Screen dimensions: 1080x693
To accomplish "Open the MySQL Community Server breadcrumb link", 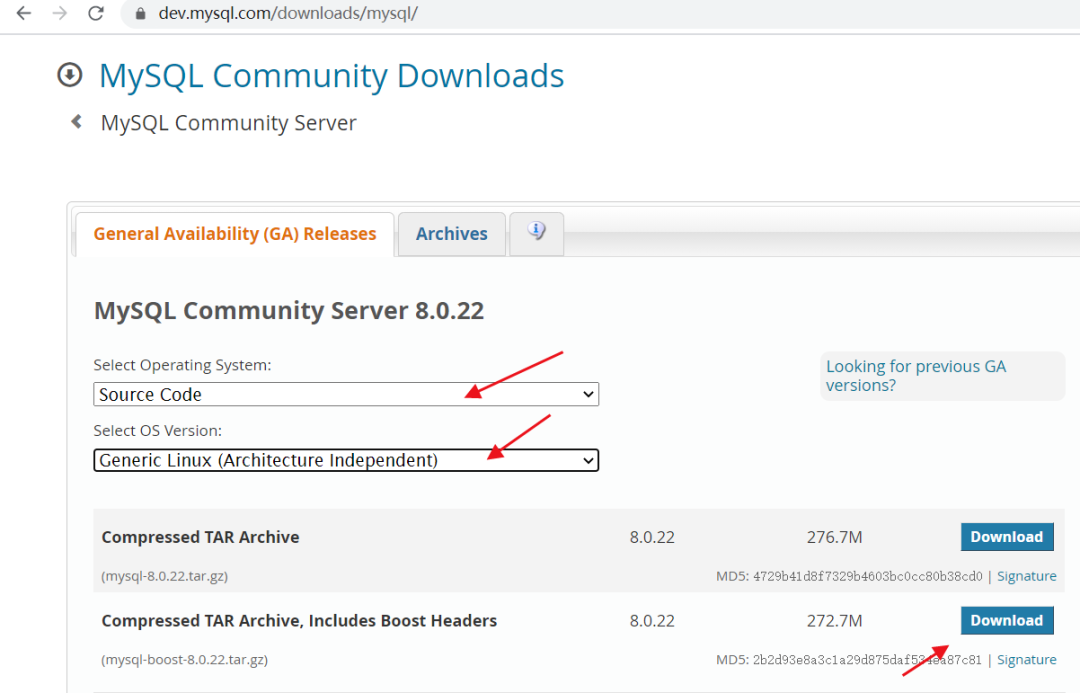I will (x=227, y=122).
